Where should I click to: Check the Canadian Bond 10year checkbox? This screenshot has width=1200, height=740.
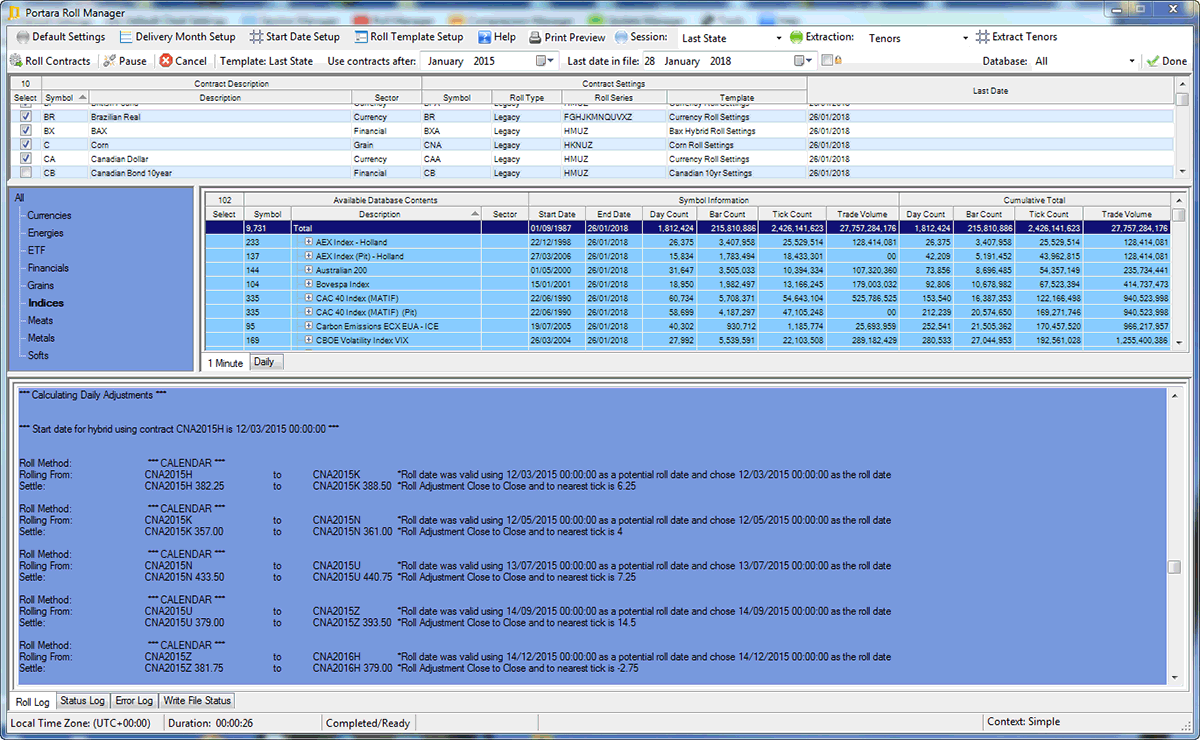click(x=26, y=173)
